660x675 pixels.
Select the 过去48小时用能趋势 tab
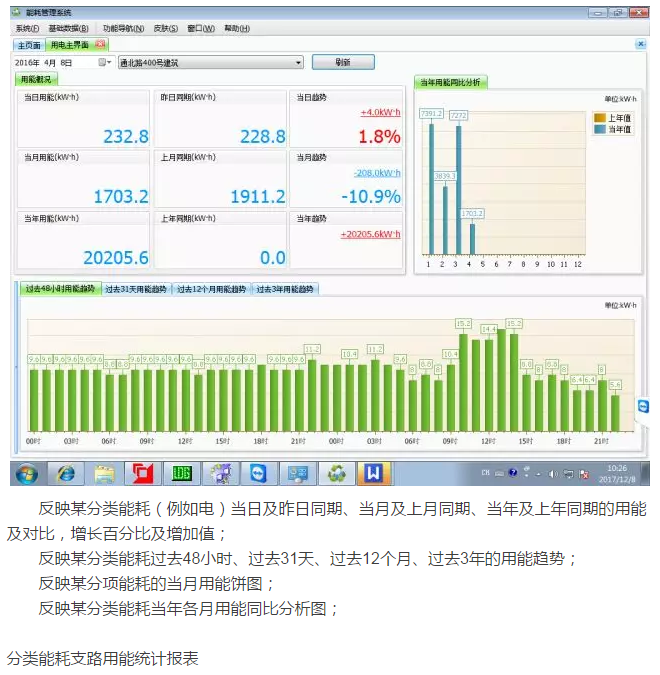[x=60, y=288]
